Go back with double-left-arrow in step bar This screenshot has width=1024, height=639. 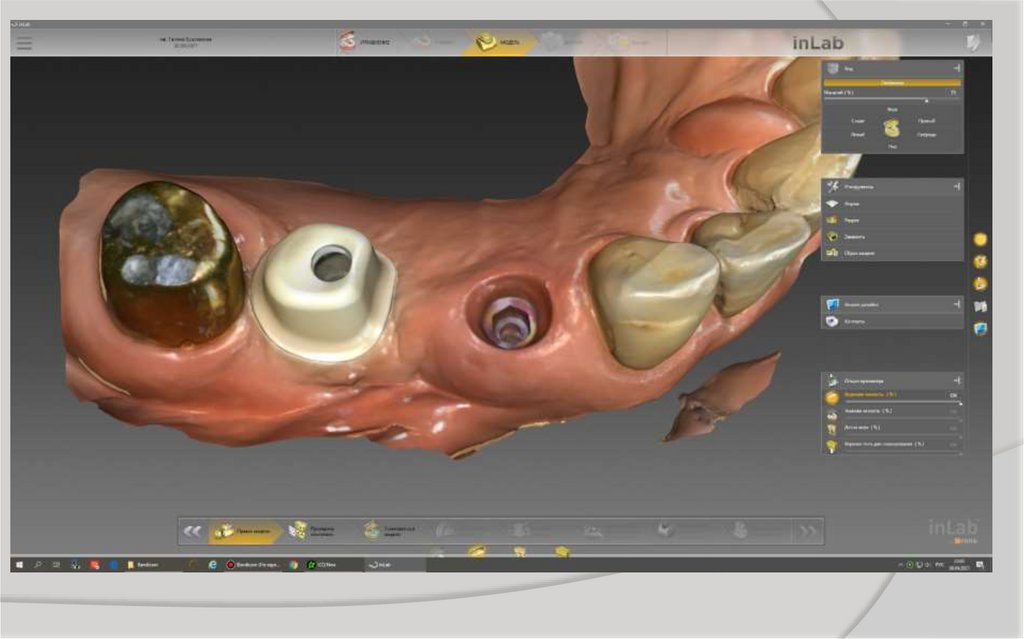[x=192, y=531]
